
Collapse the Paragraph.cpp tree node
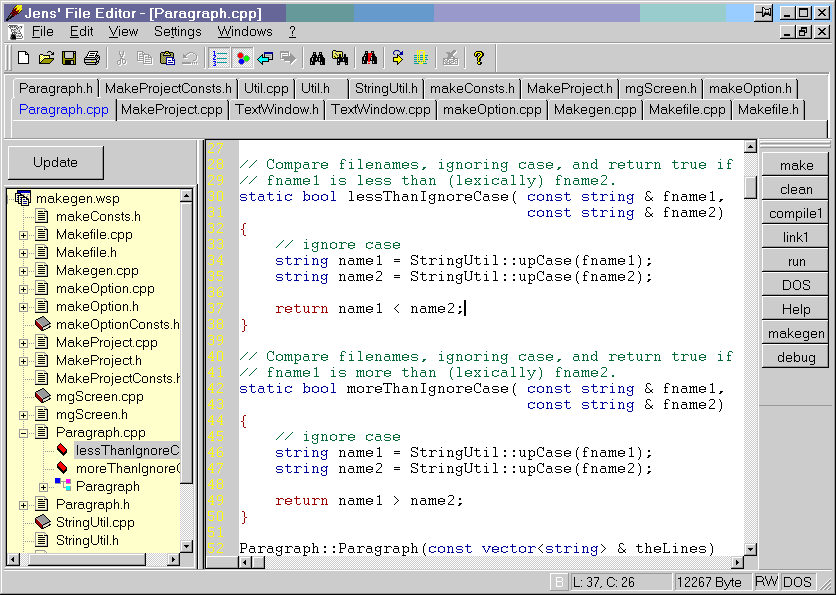(23, 433)
